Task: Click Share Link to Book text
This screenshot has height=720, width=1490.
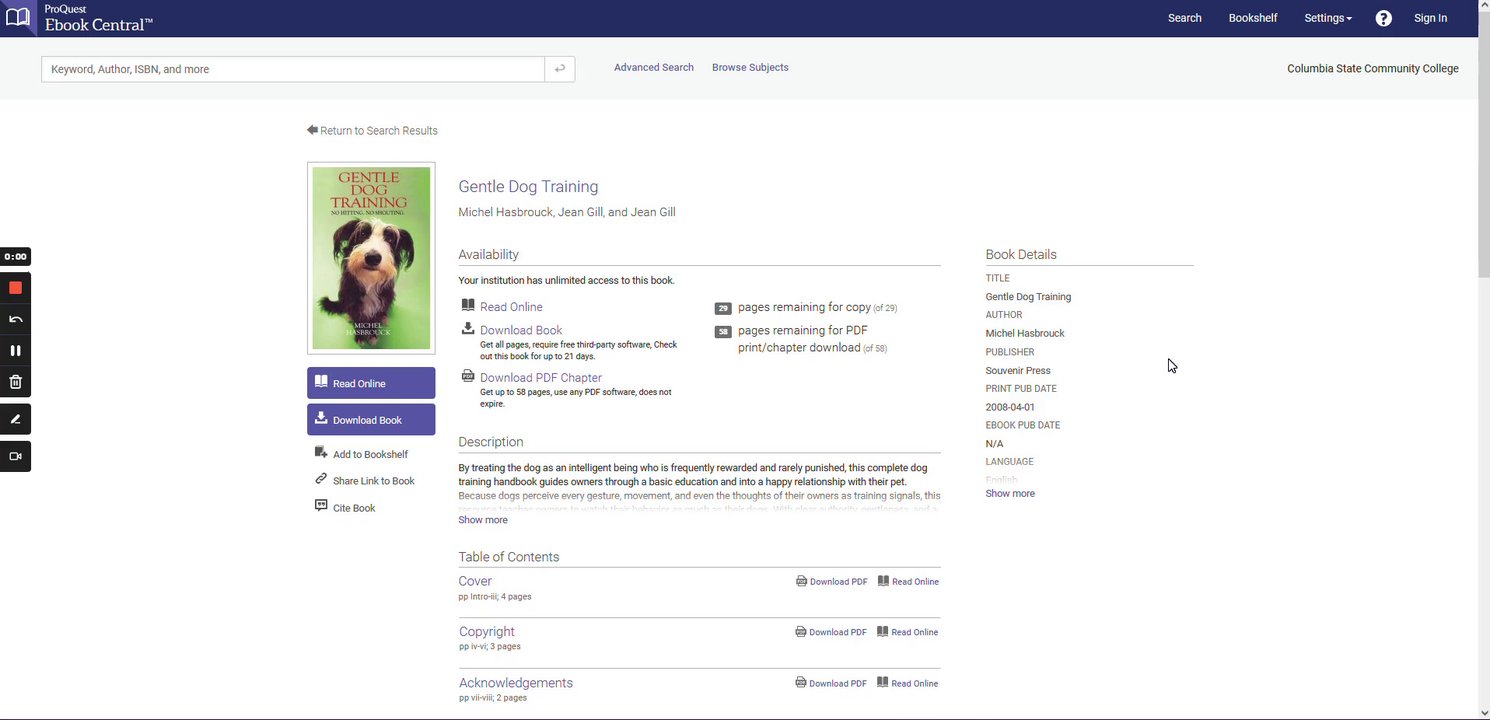Action: pos(374,481)
